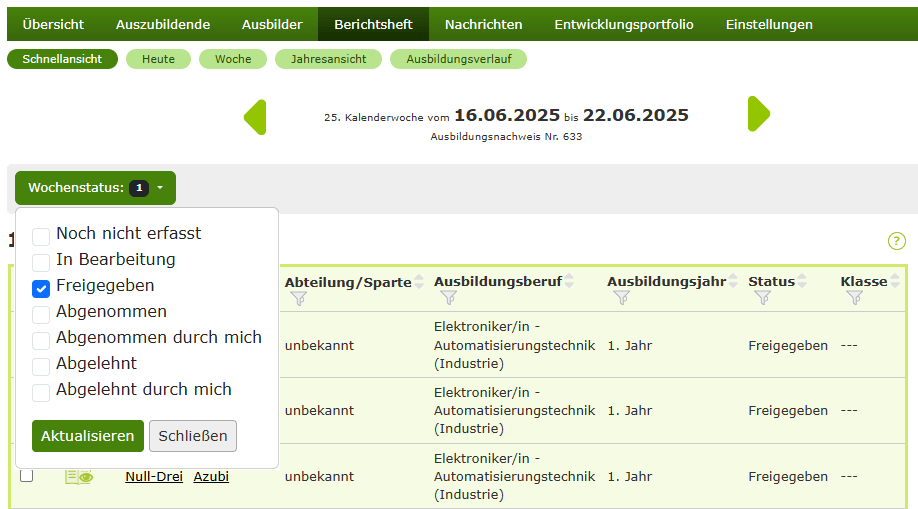
Task: Open report book icon for Null-Drei Azubi
Action: (x=79, y=477)
